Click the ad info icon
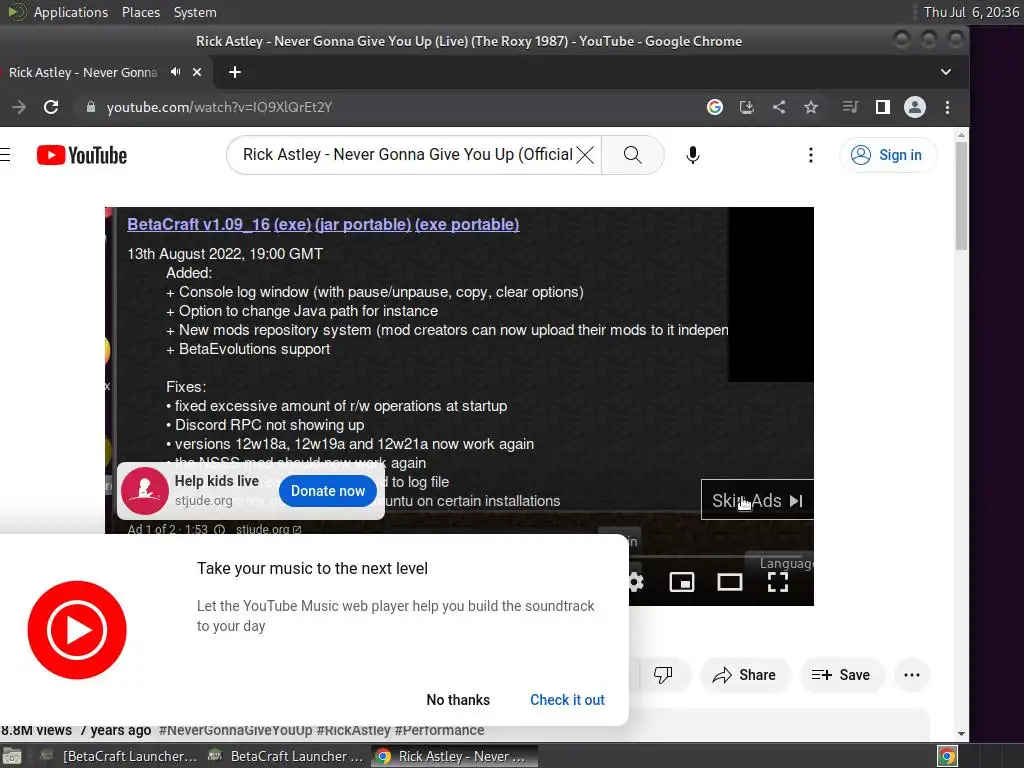 (x=219, y=529)
